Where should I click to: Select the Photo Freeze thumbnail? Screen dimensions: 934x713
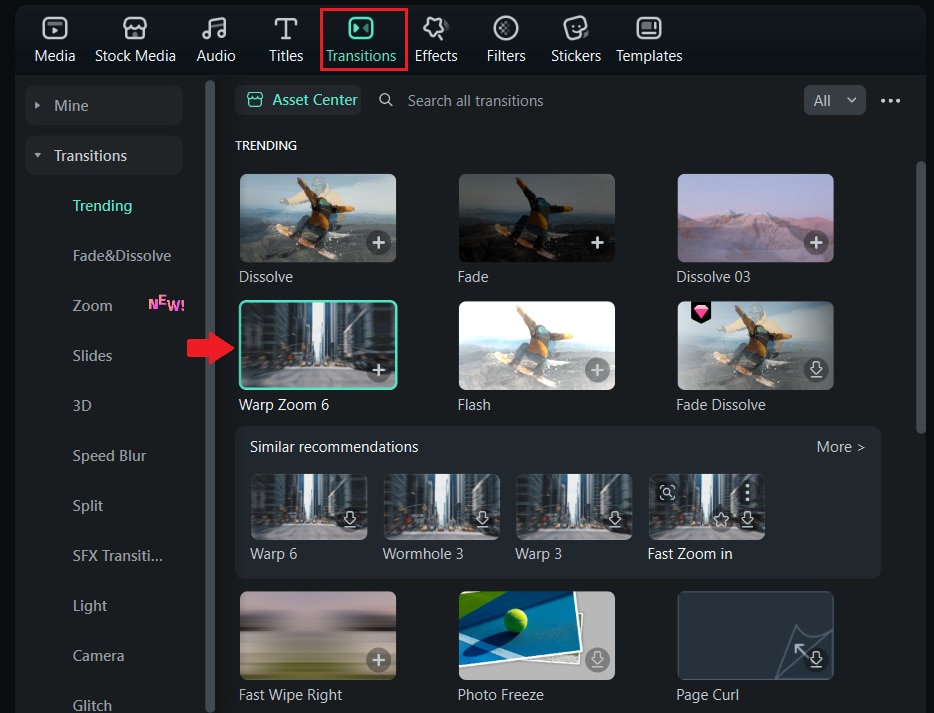tap(537, 635)
